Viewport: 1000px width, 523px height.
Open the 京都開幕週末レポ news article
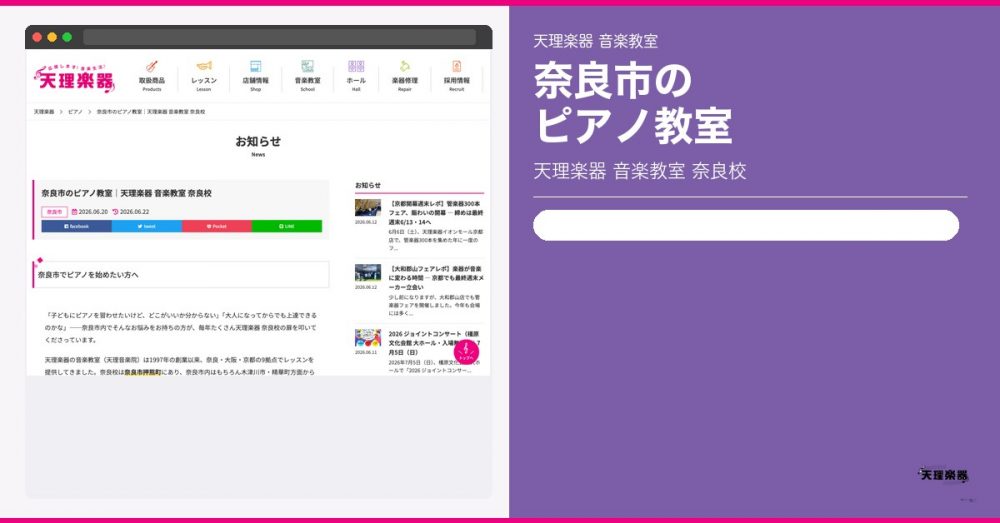[x=436, y=212]
